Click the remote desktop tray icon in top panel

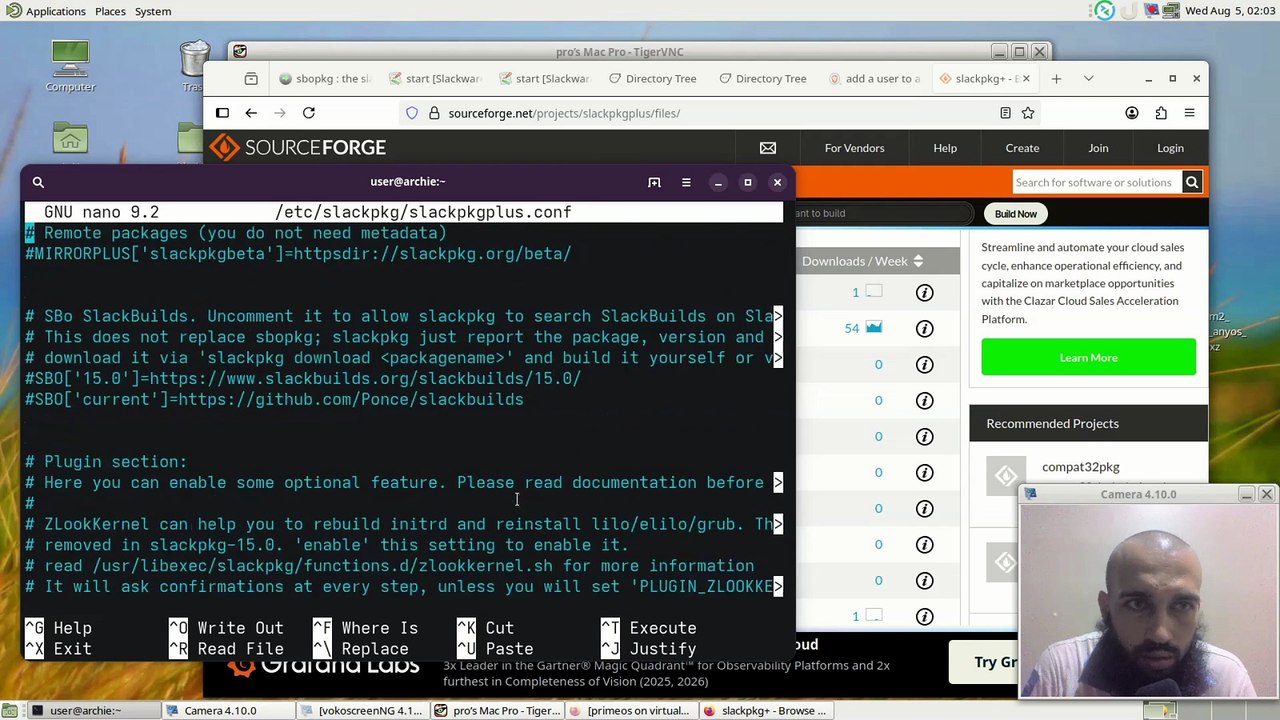coord(1104,11)
